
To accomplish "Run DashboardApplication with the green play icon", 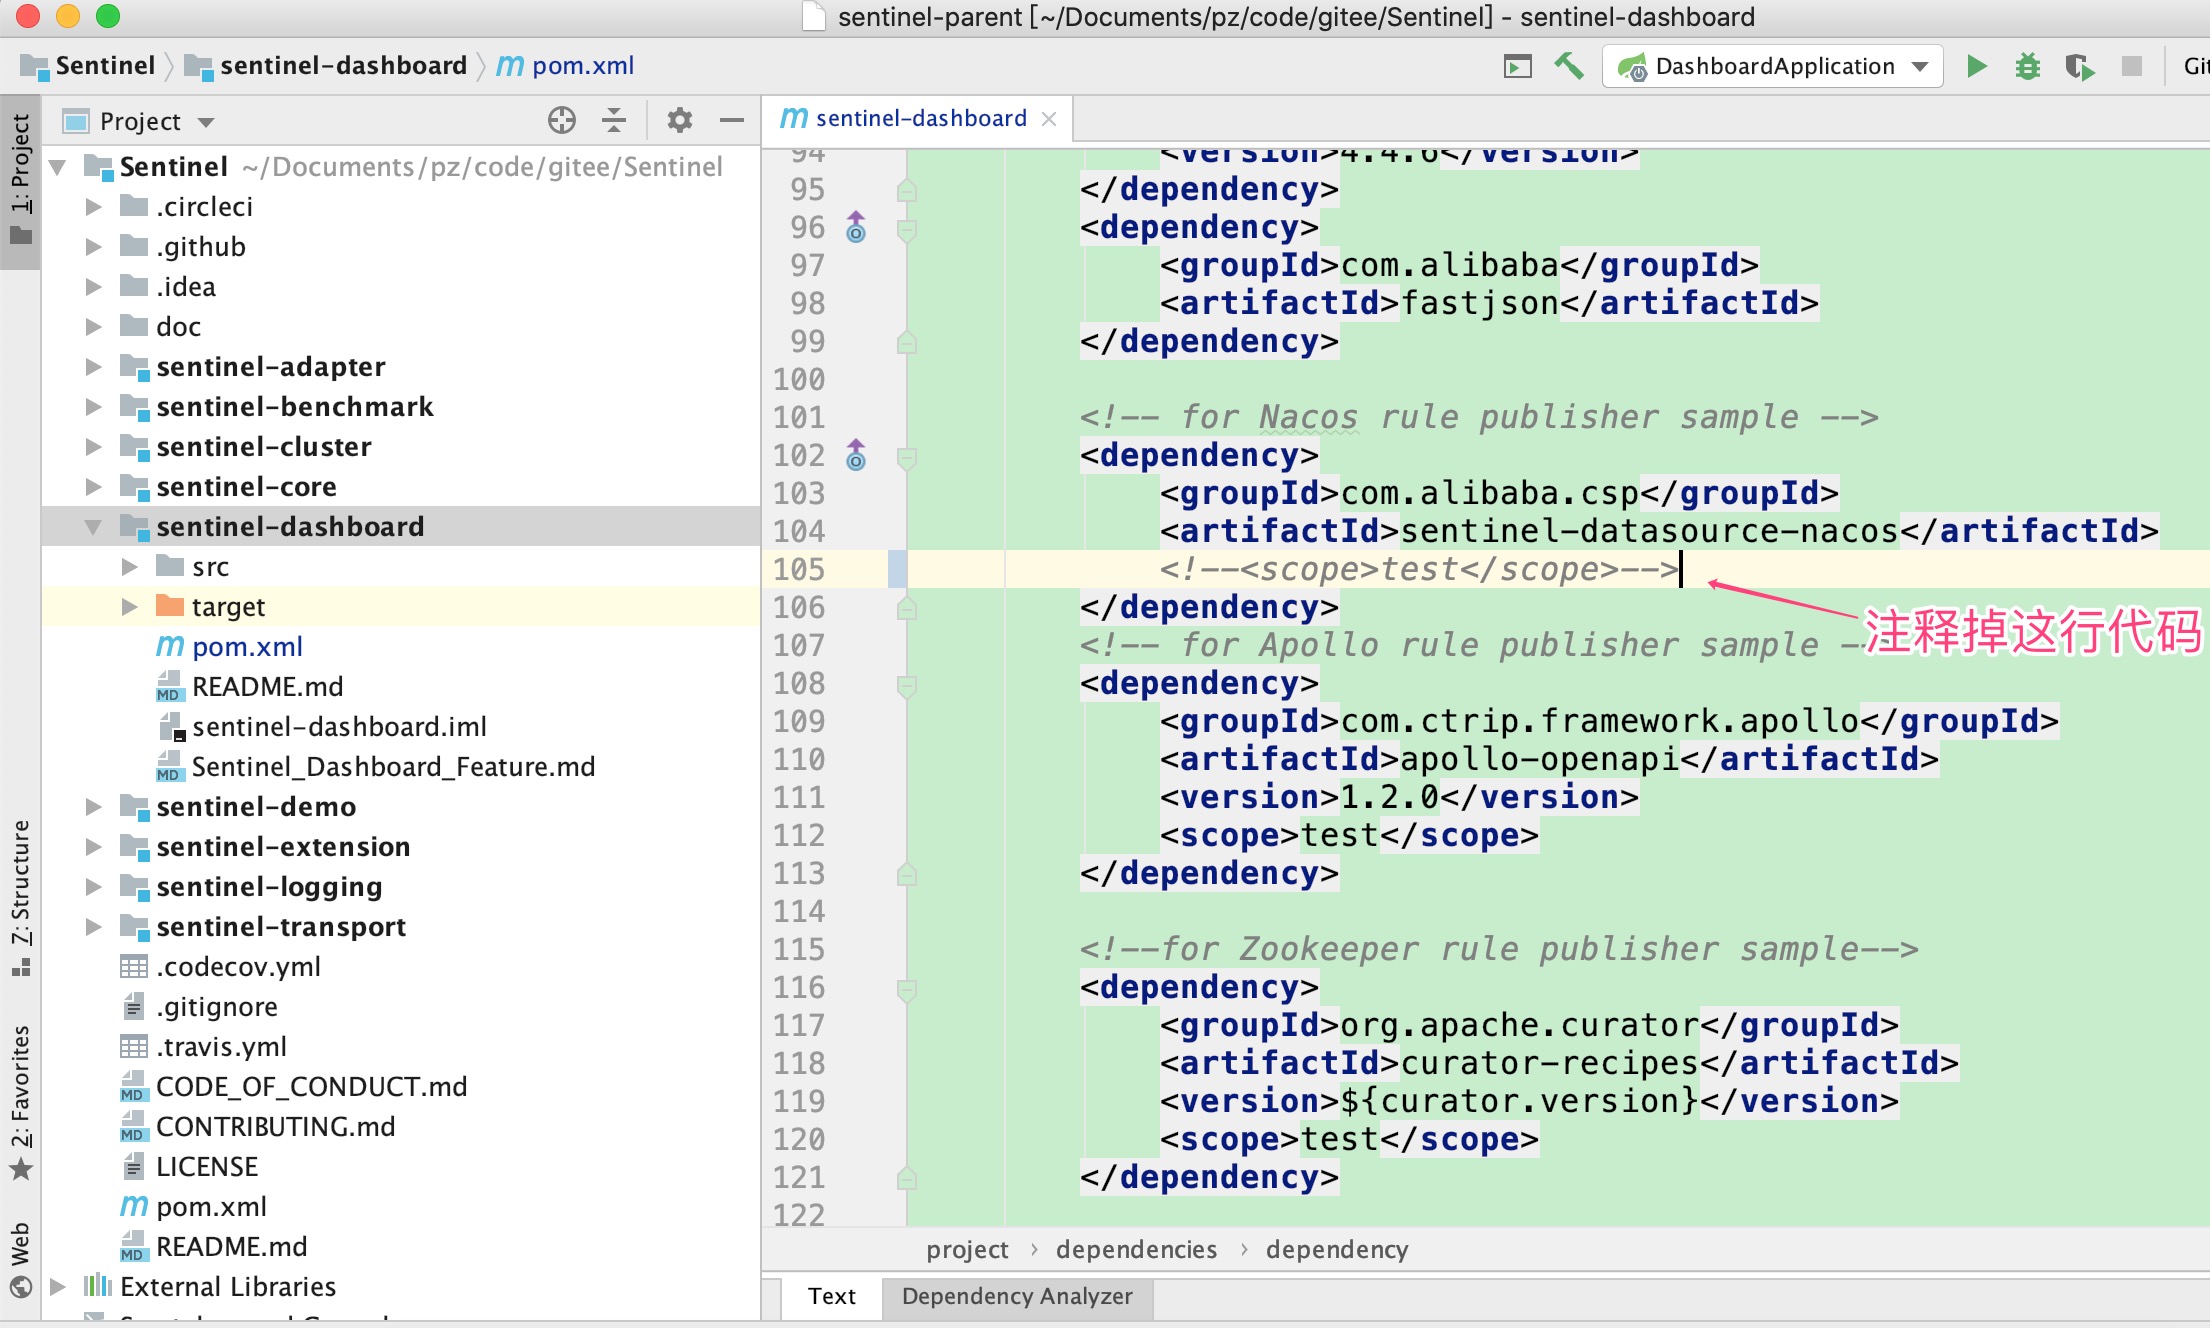I will click(x=1976, y=66).
